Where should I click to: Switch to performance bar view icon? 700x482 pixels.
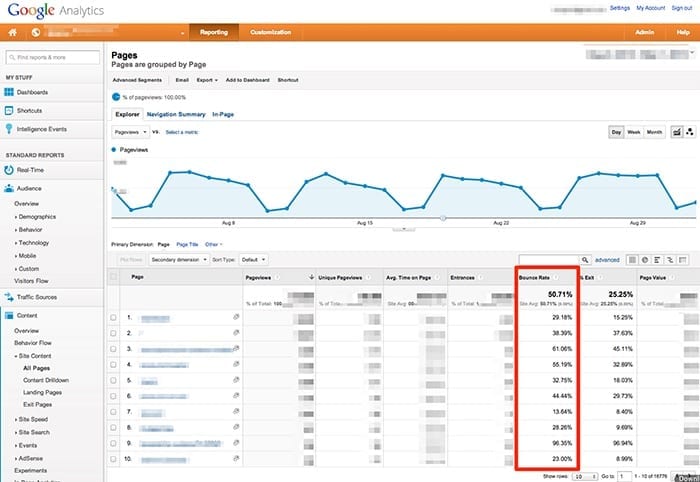pyautogui.click(x=657, y=260)
